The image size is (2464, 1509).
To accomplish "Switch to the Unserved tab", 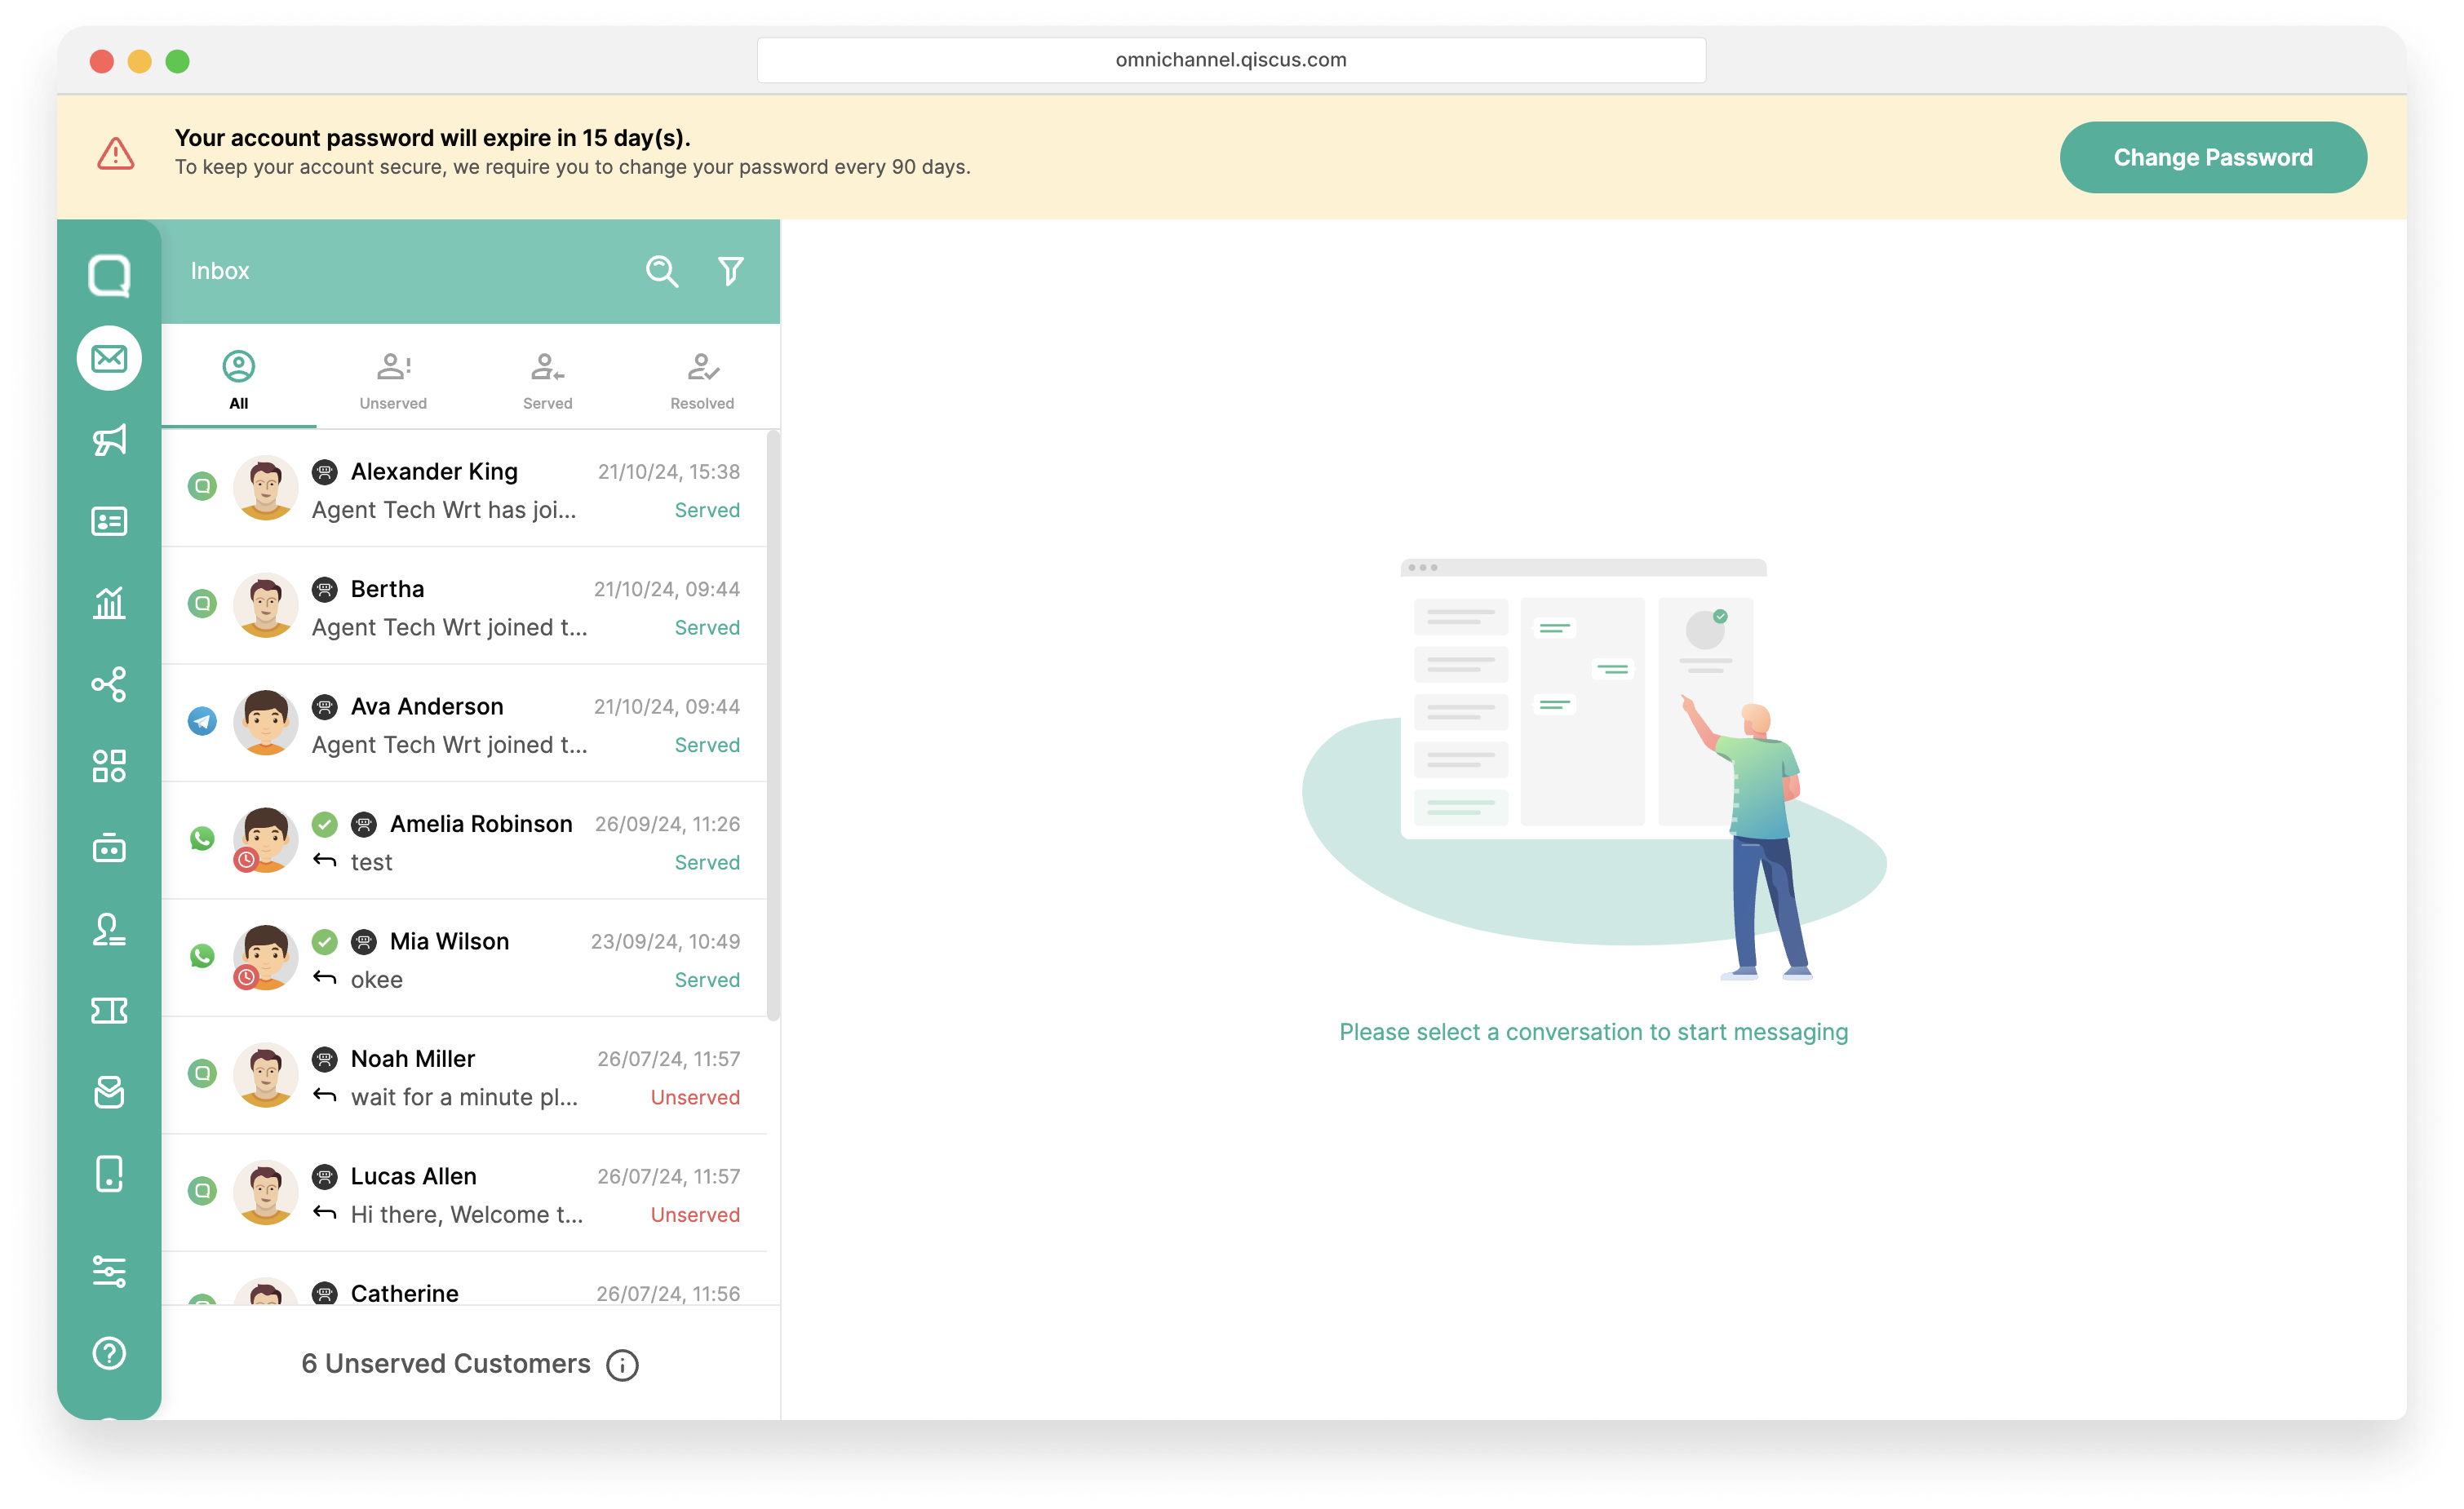I will click(x=393, y=378).
